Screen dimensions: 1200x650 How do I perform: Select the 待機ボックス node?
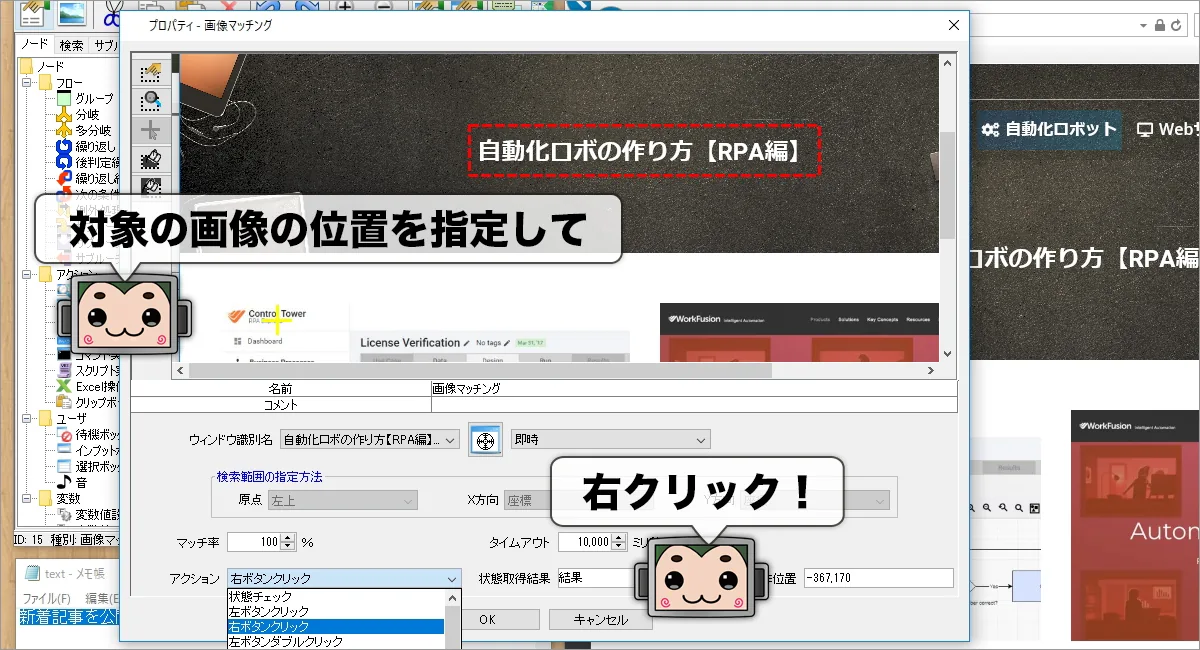[x=88, y=435]
